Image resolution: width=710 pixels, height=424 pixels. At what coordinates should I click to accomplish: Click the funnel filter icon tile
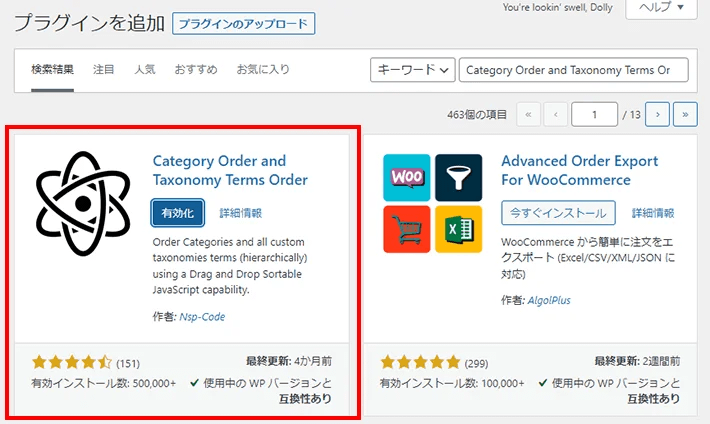459,178
